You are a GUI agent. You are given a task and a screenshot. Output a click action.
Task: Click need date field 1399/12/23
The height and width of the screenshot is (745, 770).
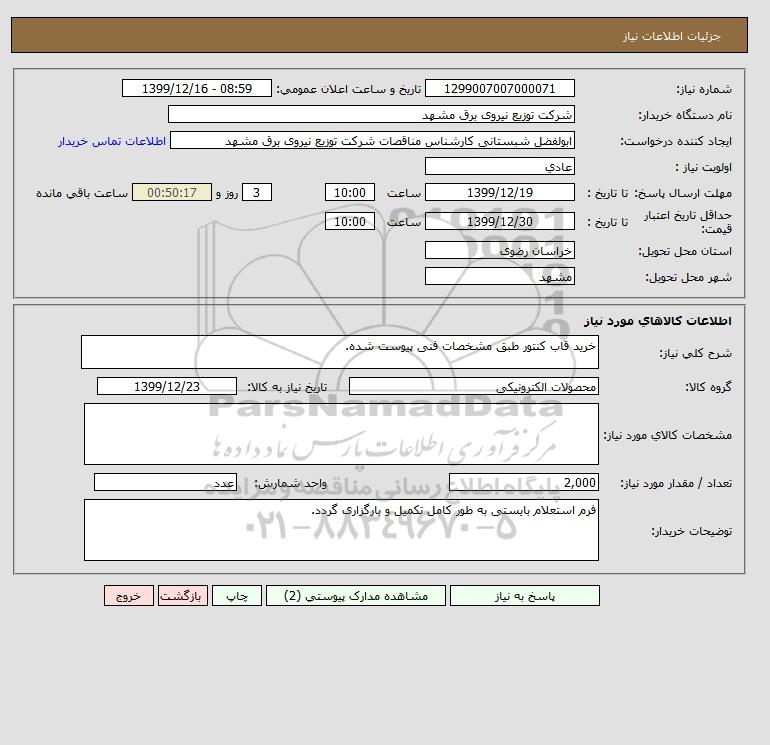pyautogui.click(x=167, y=386)
